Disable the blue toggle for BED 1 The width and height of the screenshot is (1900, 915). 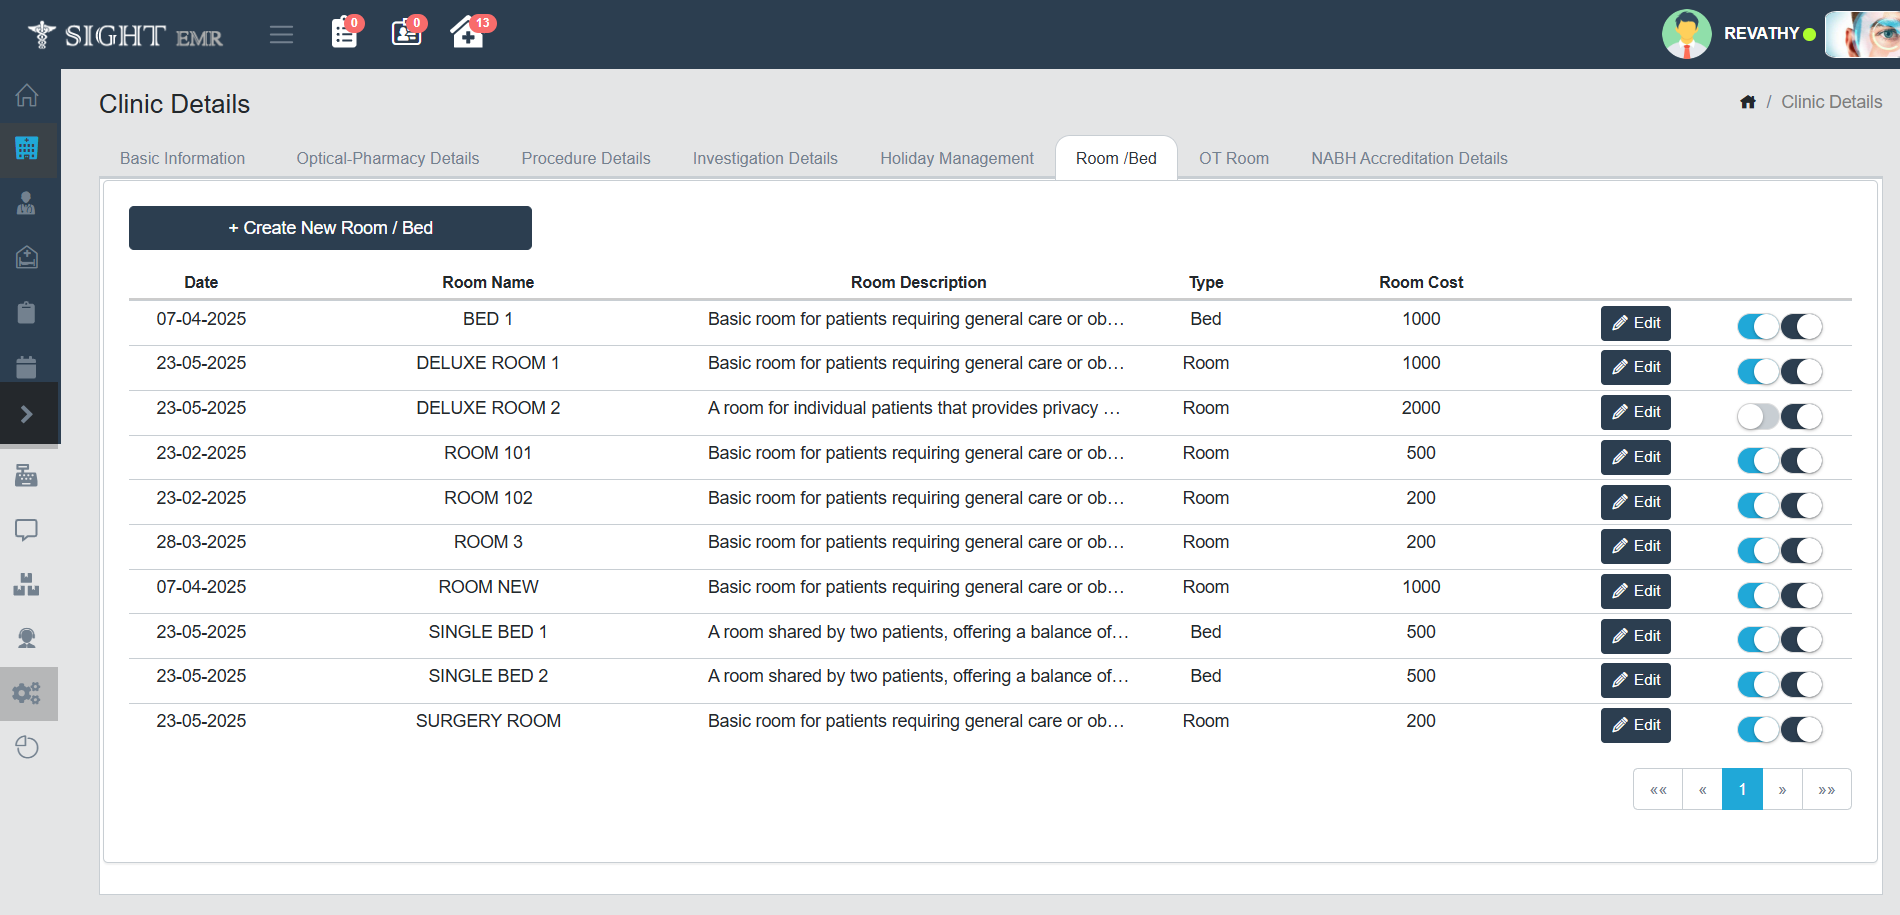coord(1758,326)
